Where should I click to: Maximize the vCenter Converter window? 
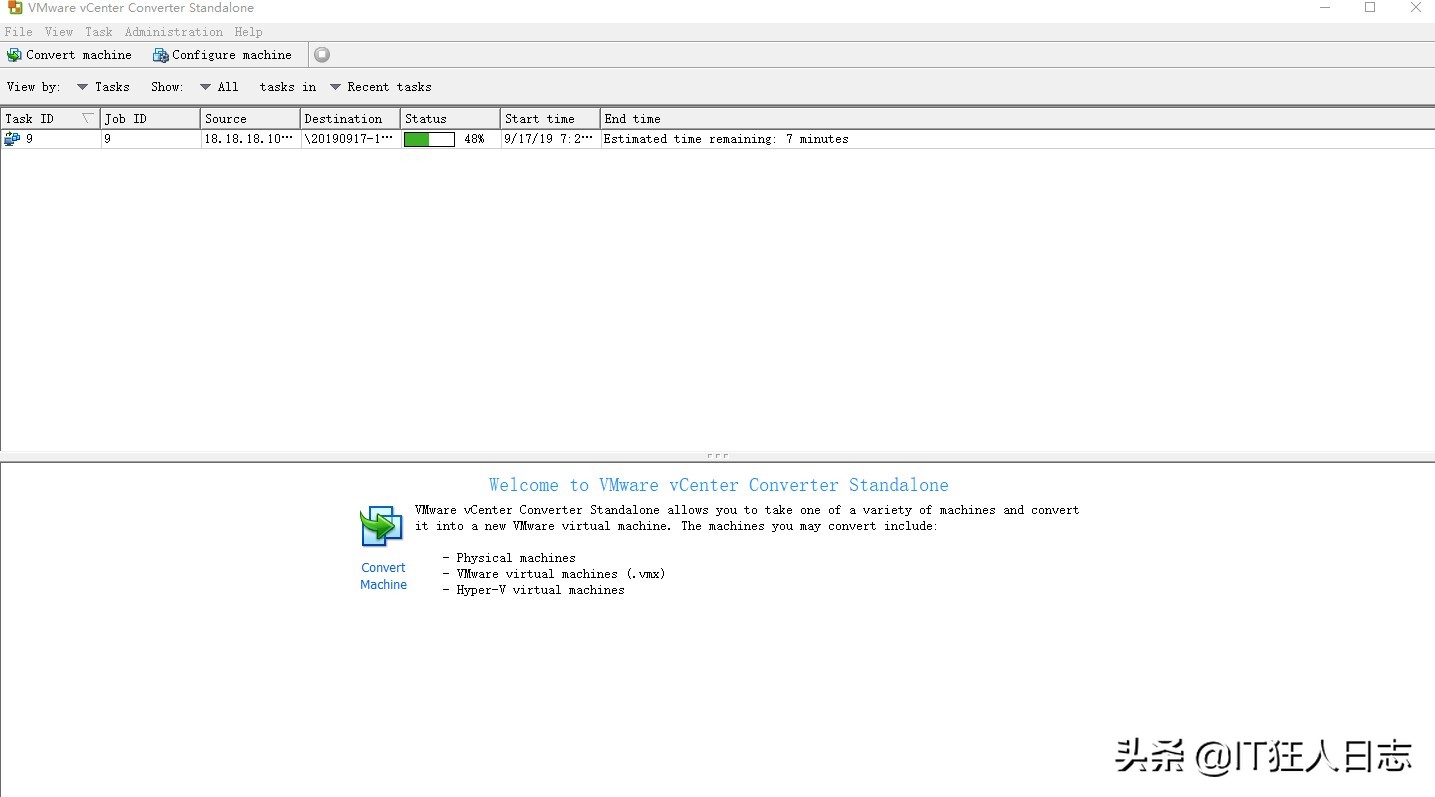[1370, 8]
